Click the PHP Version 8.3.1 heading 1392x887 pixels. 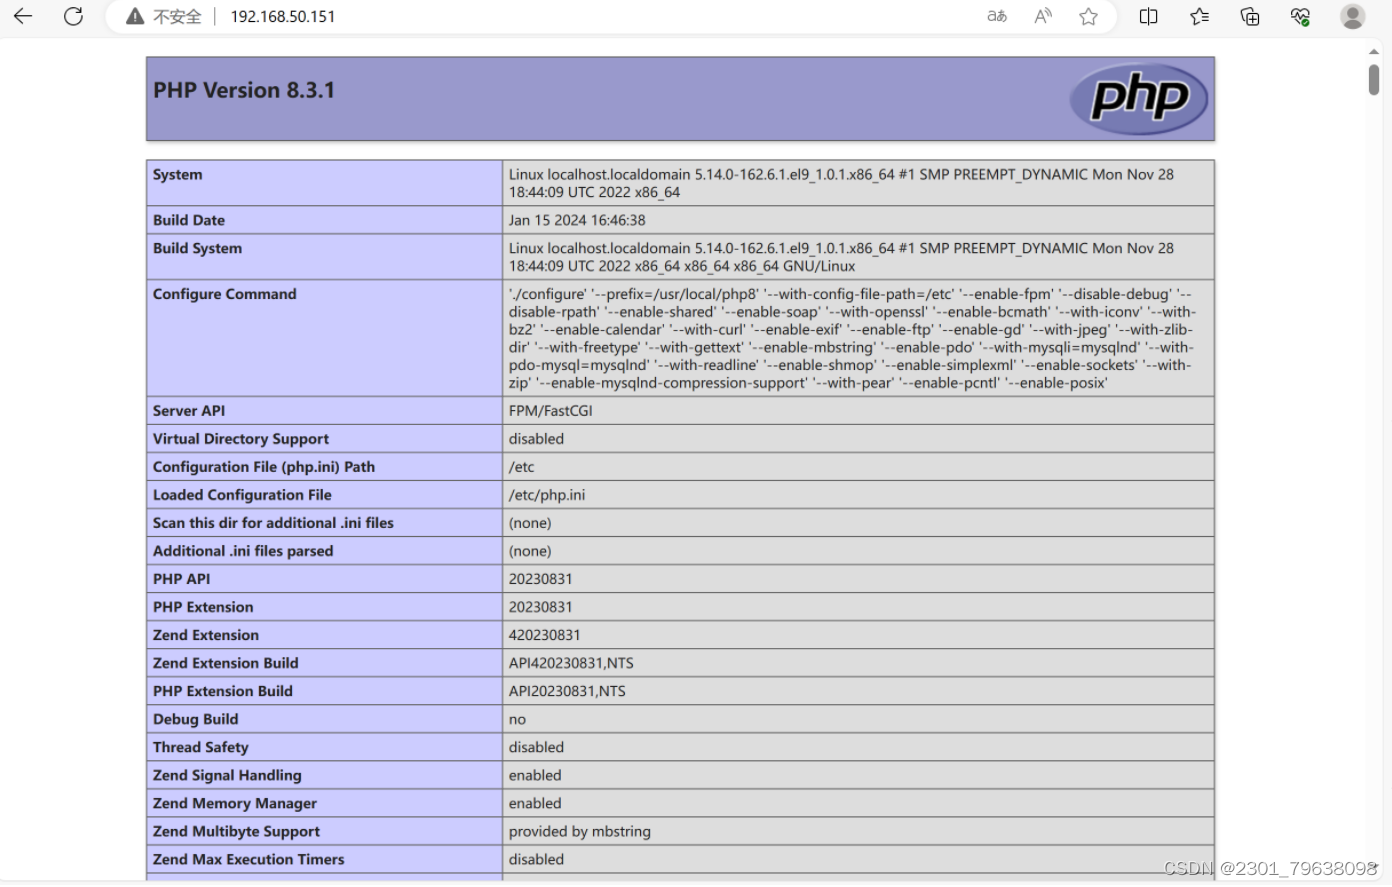point(244,90)
